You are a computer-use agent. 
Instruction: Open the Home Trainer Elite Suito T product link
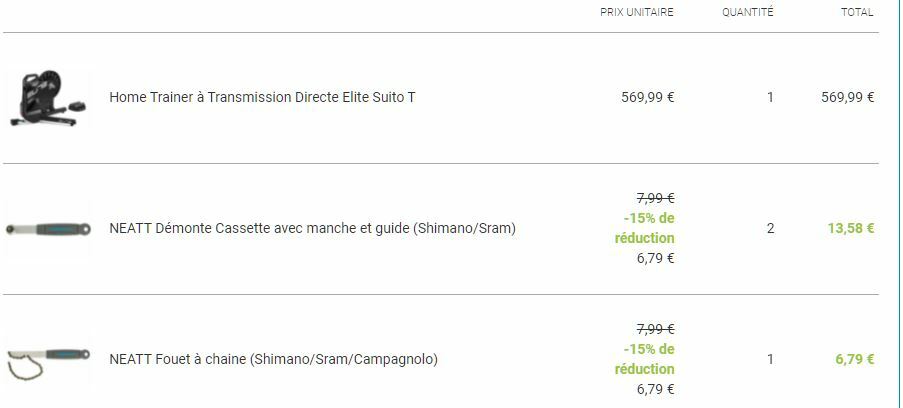click(x=262, y=98)
